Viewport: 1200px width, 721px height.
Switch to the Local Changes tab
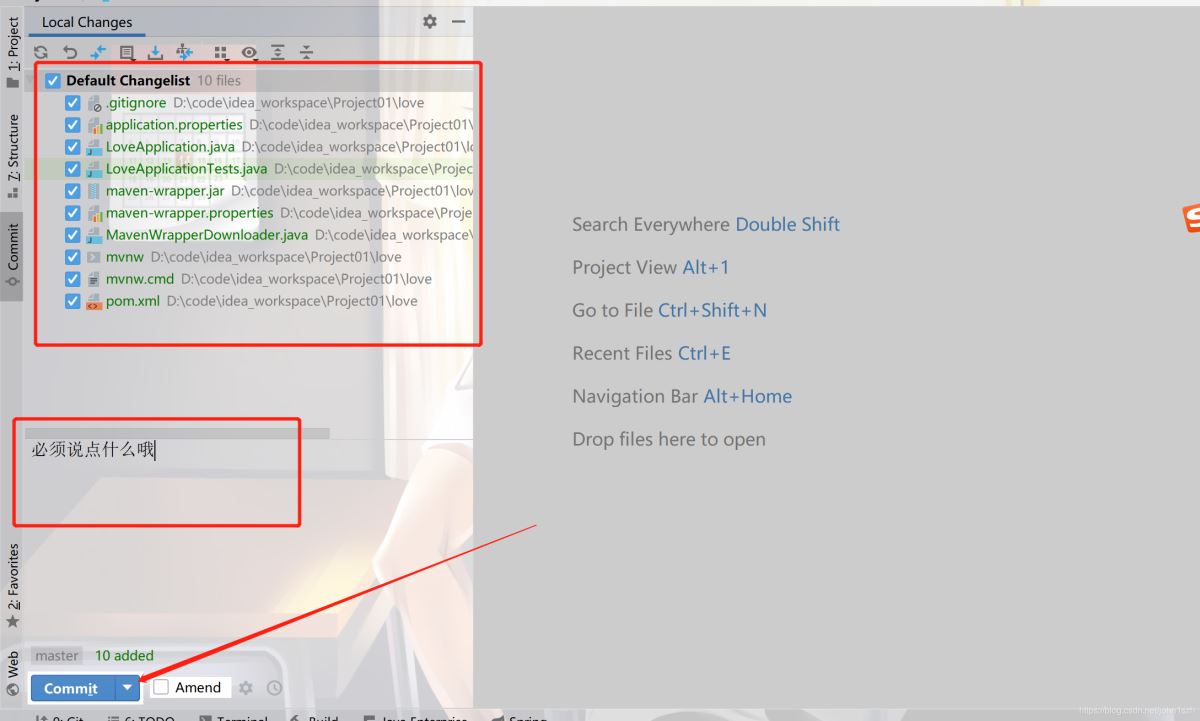(87, 22)
